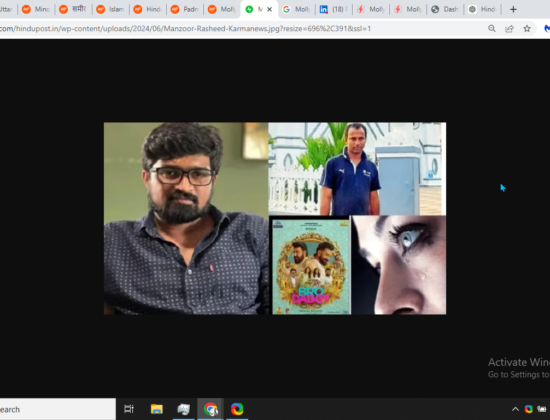Open the 'Padm' browser tab
Viewport: 550px width, 420px height.
185,9
